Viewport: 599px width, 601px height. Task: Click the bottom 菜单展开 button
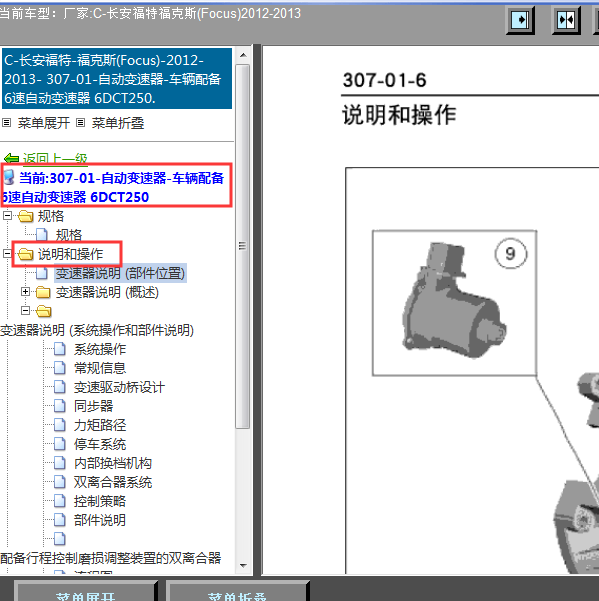pos(85,591)
